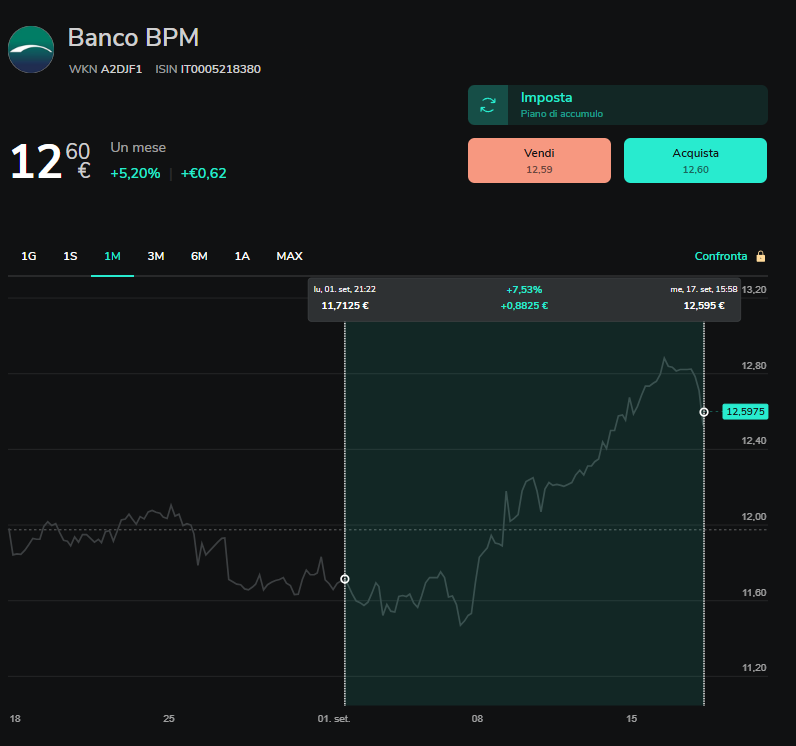Image resolution: width=796 pixels, height=746 pixels.
Task: Select the 1M time range tab
Action: (x=112, y=256)
